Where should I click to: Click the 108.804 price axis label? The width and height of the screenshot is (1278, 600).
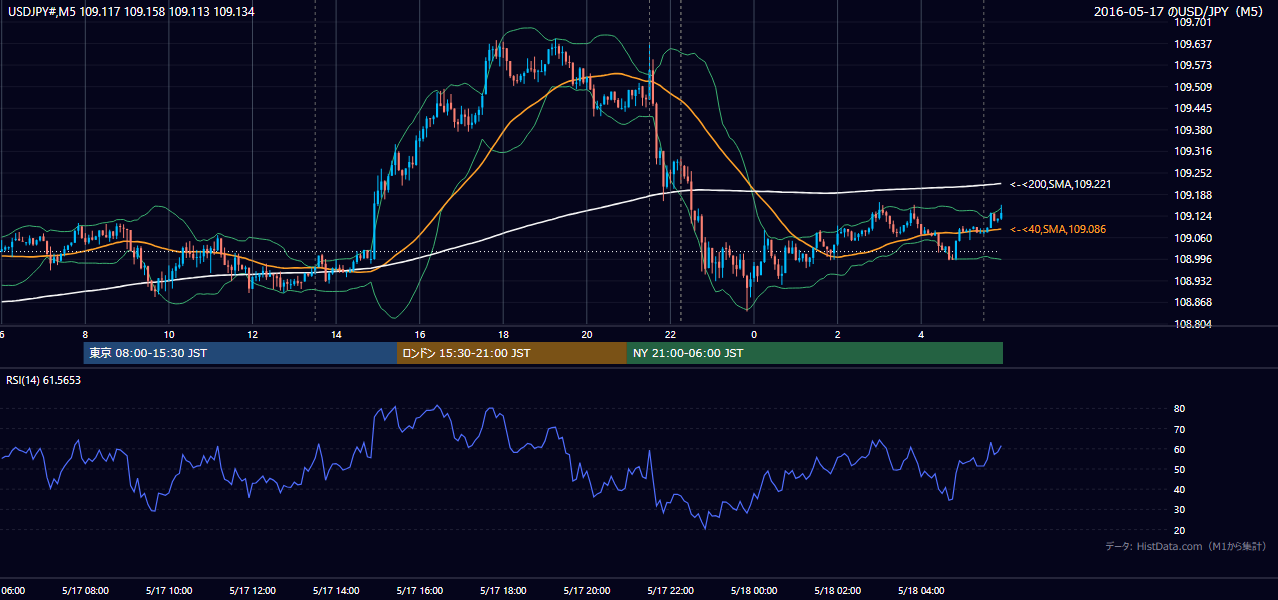coord(1193,325)
